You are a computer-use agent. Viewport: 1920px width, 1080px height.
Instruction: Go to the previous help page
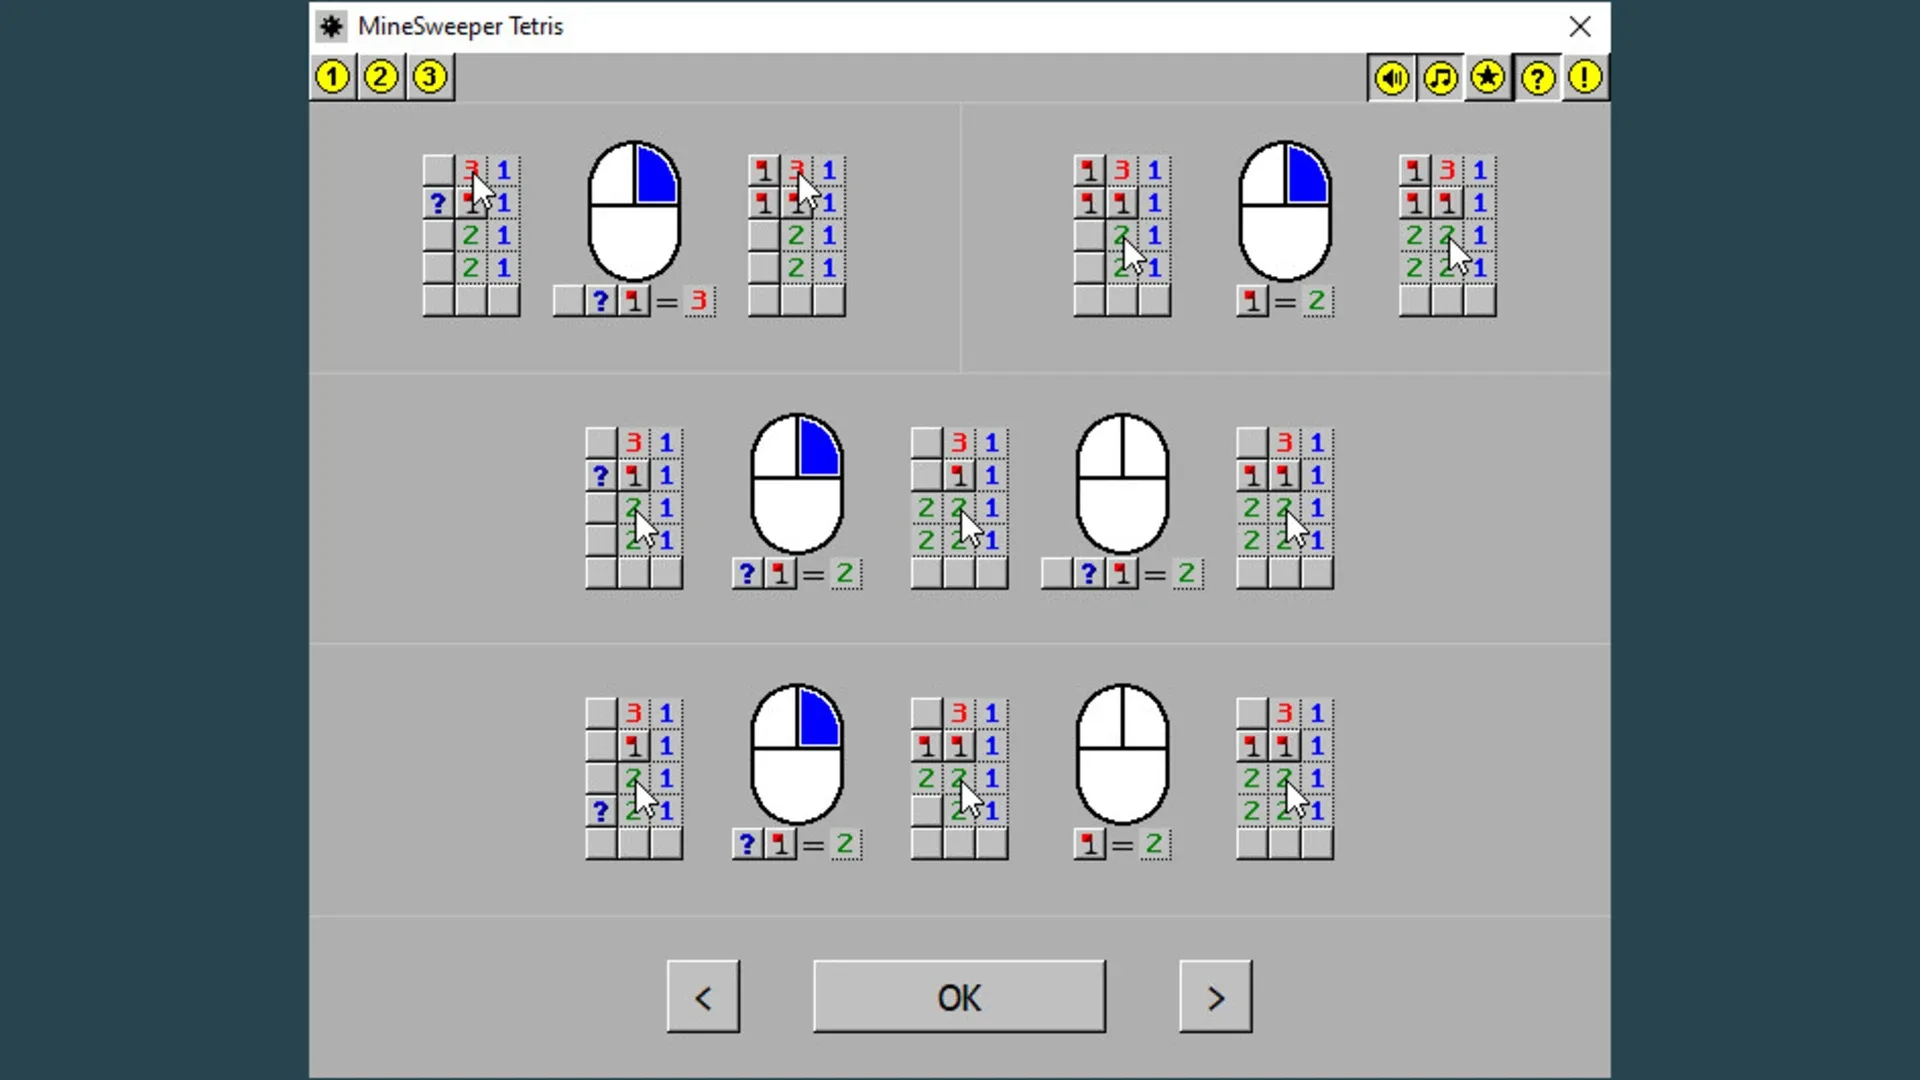(x=703, y=997)
